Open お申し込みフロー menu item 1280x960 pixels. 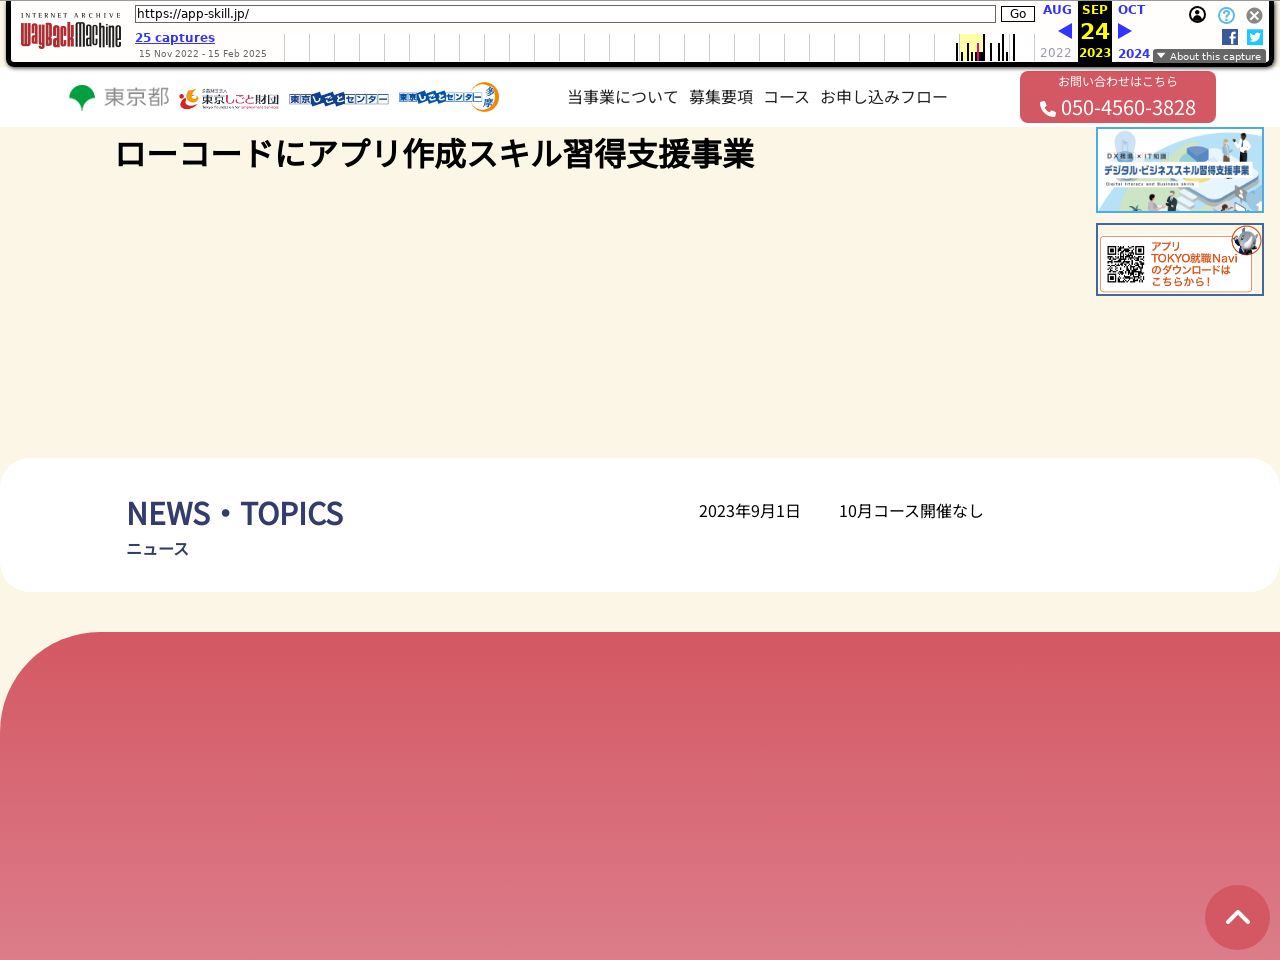click(x=883, y=97)
